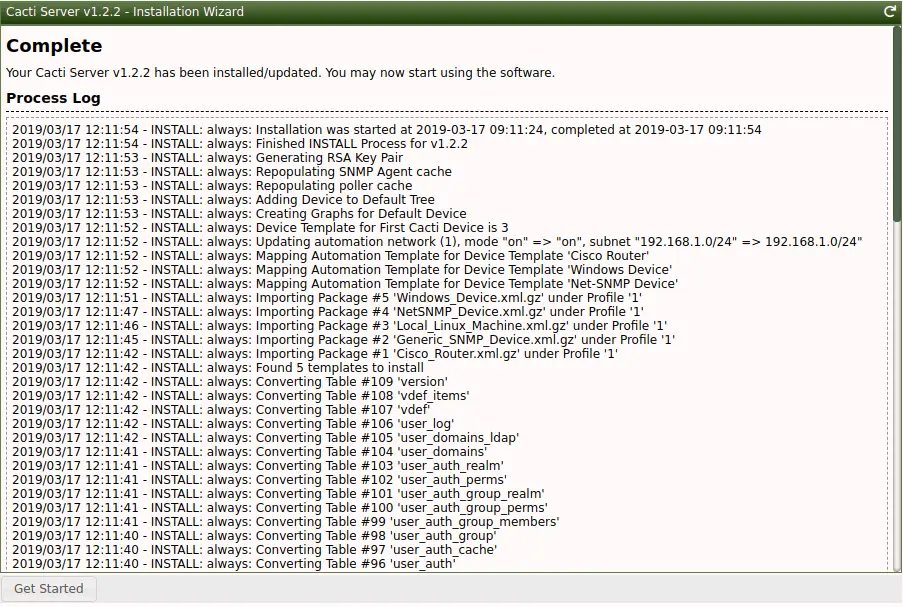Click the 'Installation was started at' log line
903x607 pixels.
pyautogui.click(x=386, y=130)
